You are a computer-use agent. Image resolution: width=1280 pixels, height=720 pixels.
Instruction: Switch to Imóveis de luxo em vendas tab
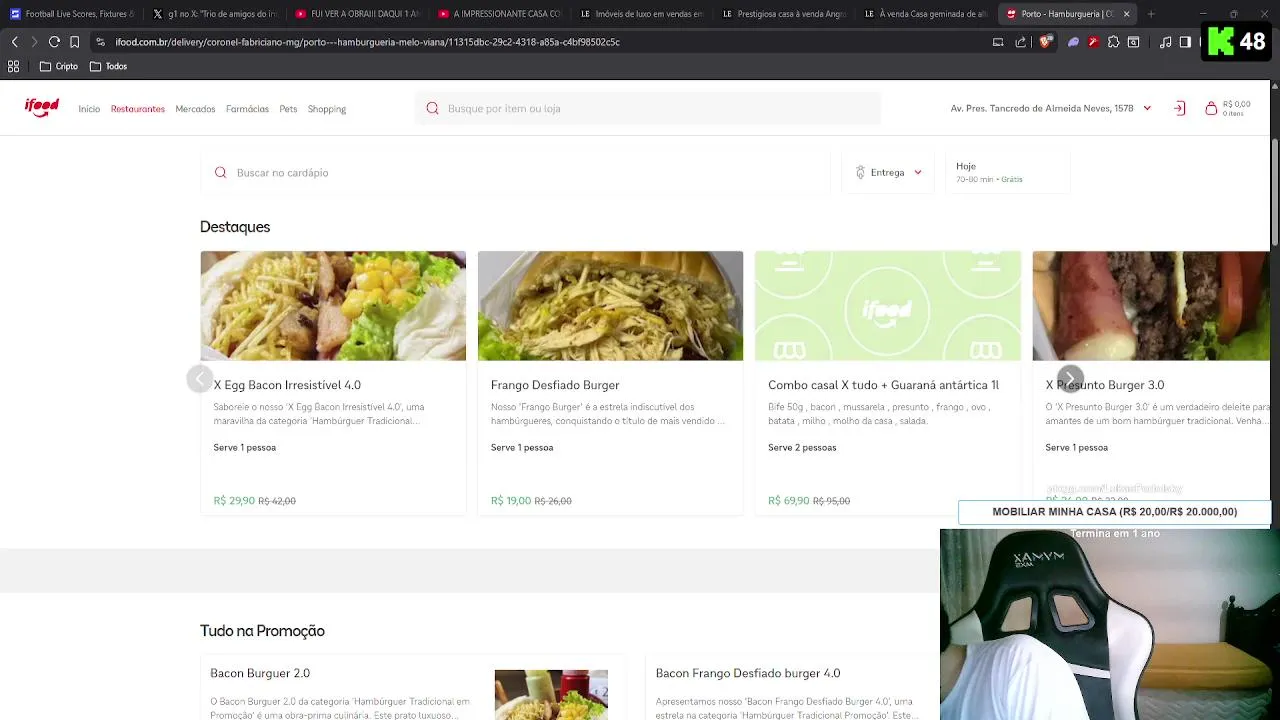click(641, 14)
